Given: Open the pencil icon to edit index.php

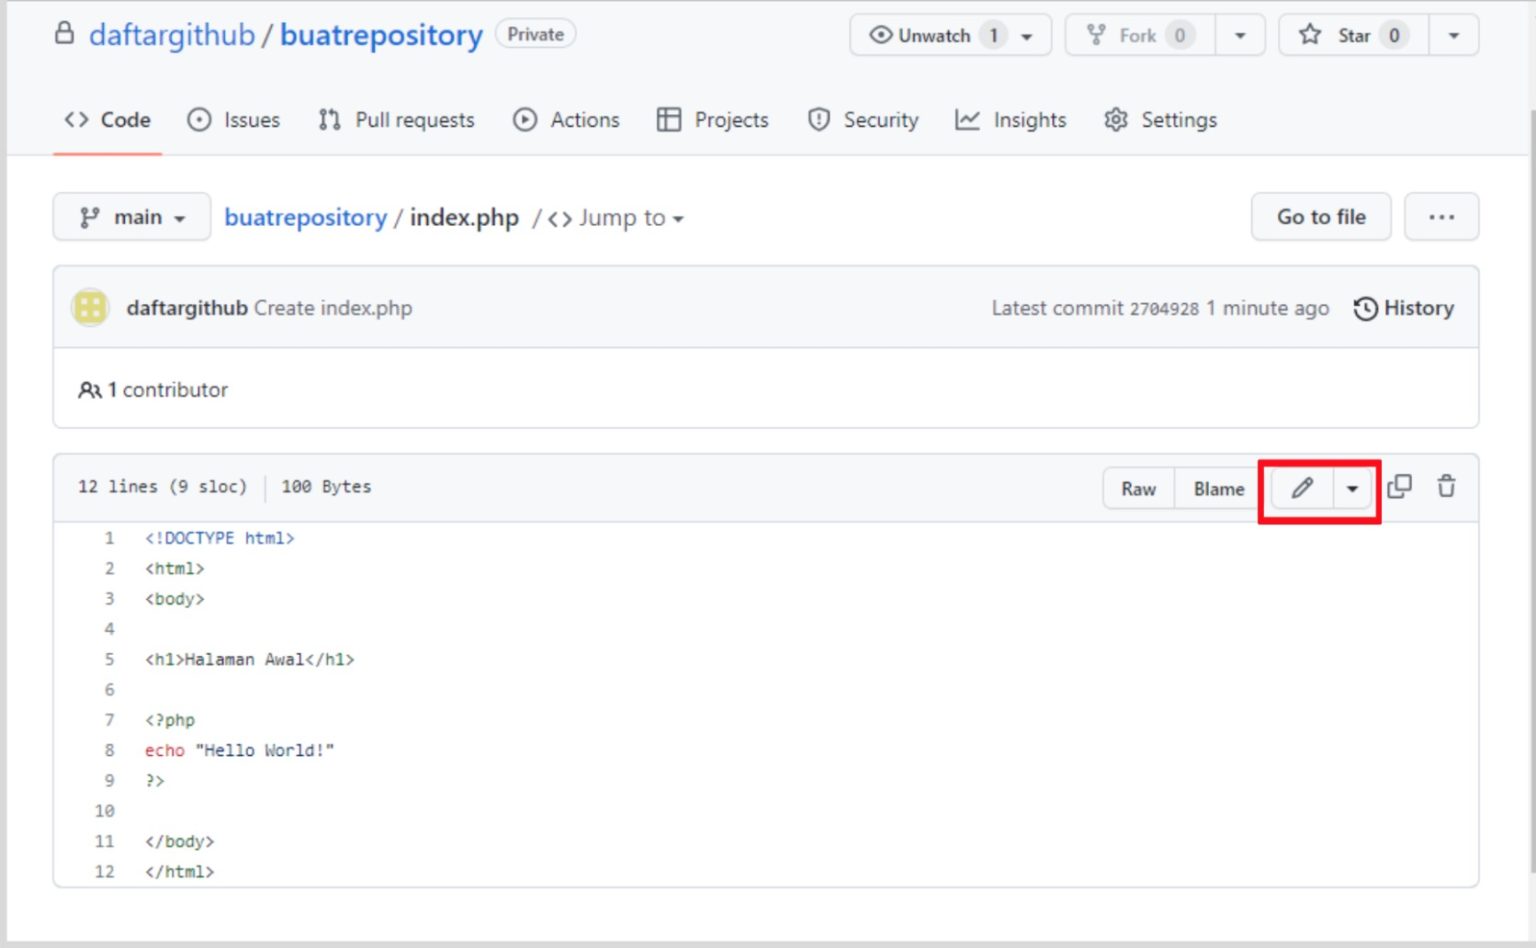Looking at the screenshot, I should [1301, 489].
